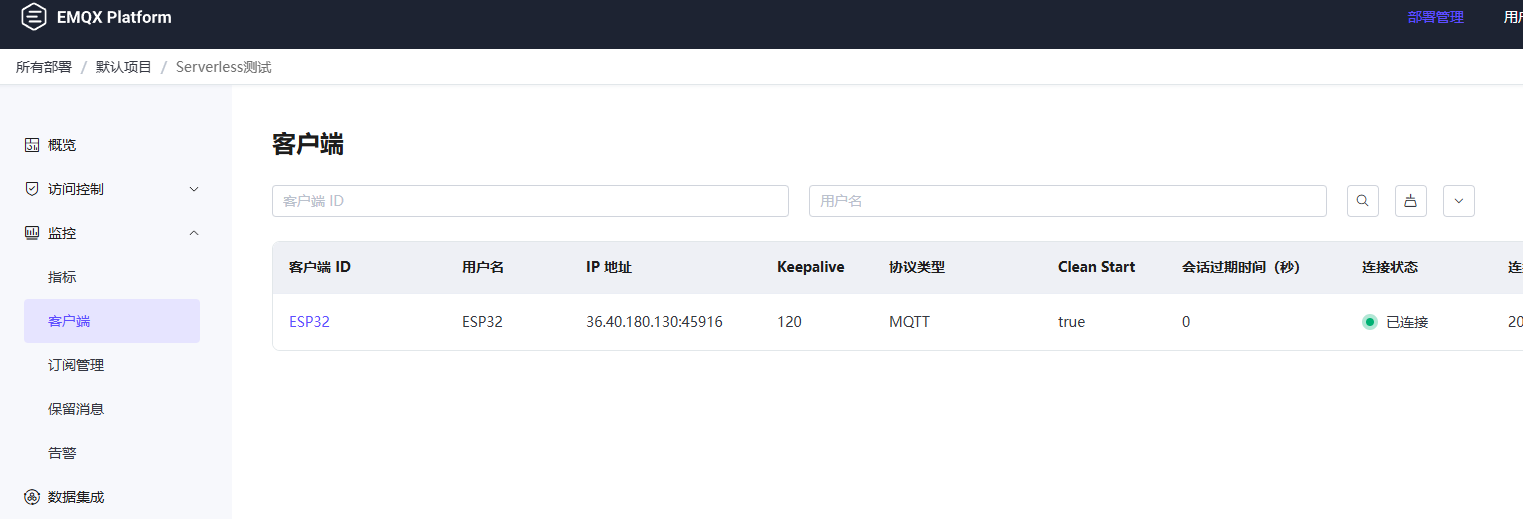This screenshot has width=1523, height=519.
Task: Click the 监控 monitor icon
Action: click(x=32, y=233)
